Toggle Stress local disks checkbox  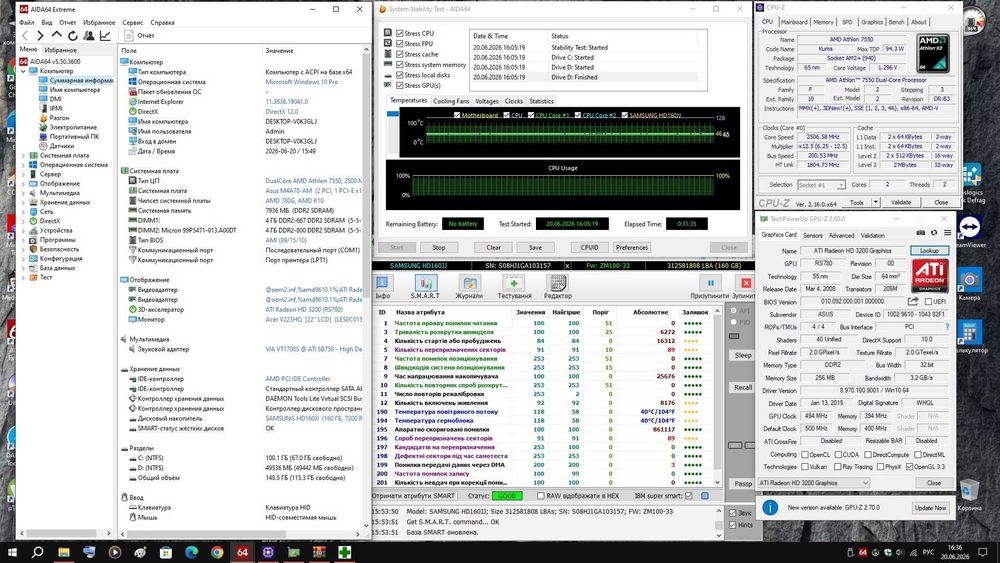(x=399, y=75)
